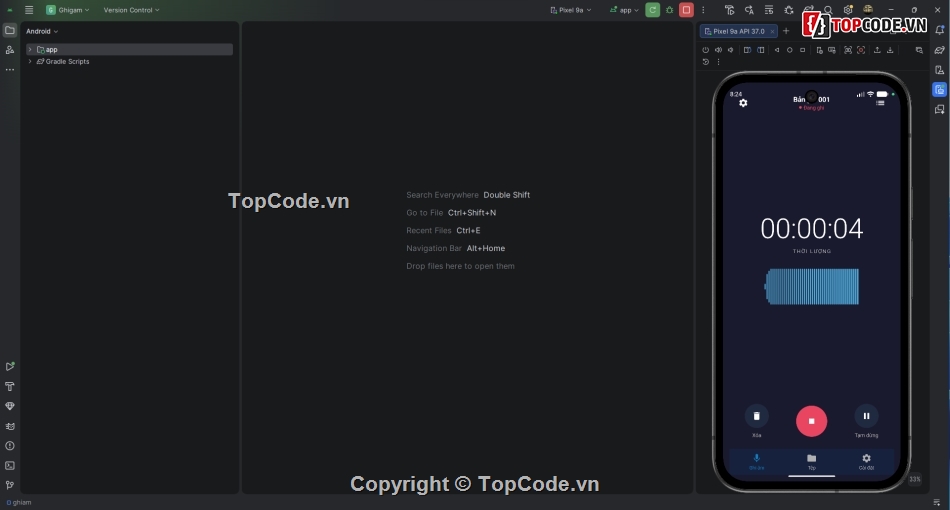Start emulator screen recording
950x510 pixels.
[861, 50]
